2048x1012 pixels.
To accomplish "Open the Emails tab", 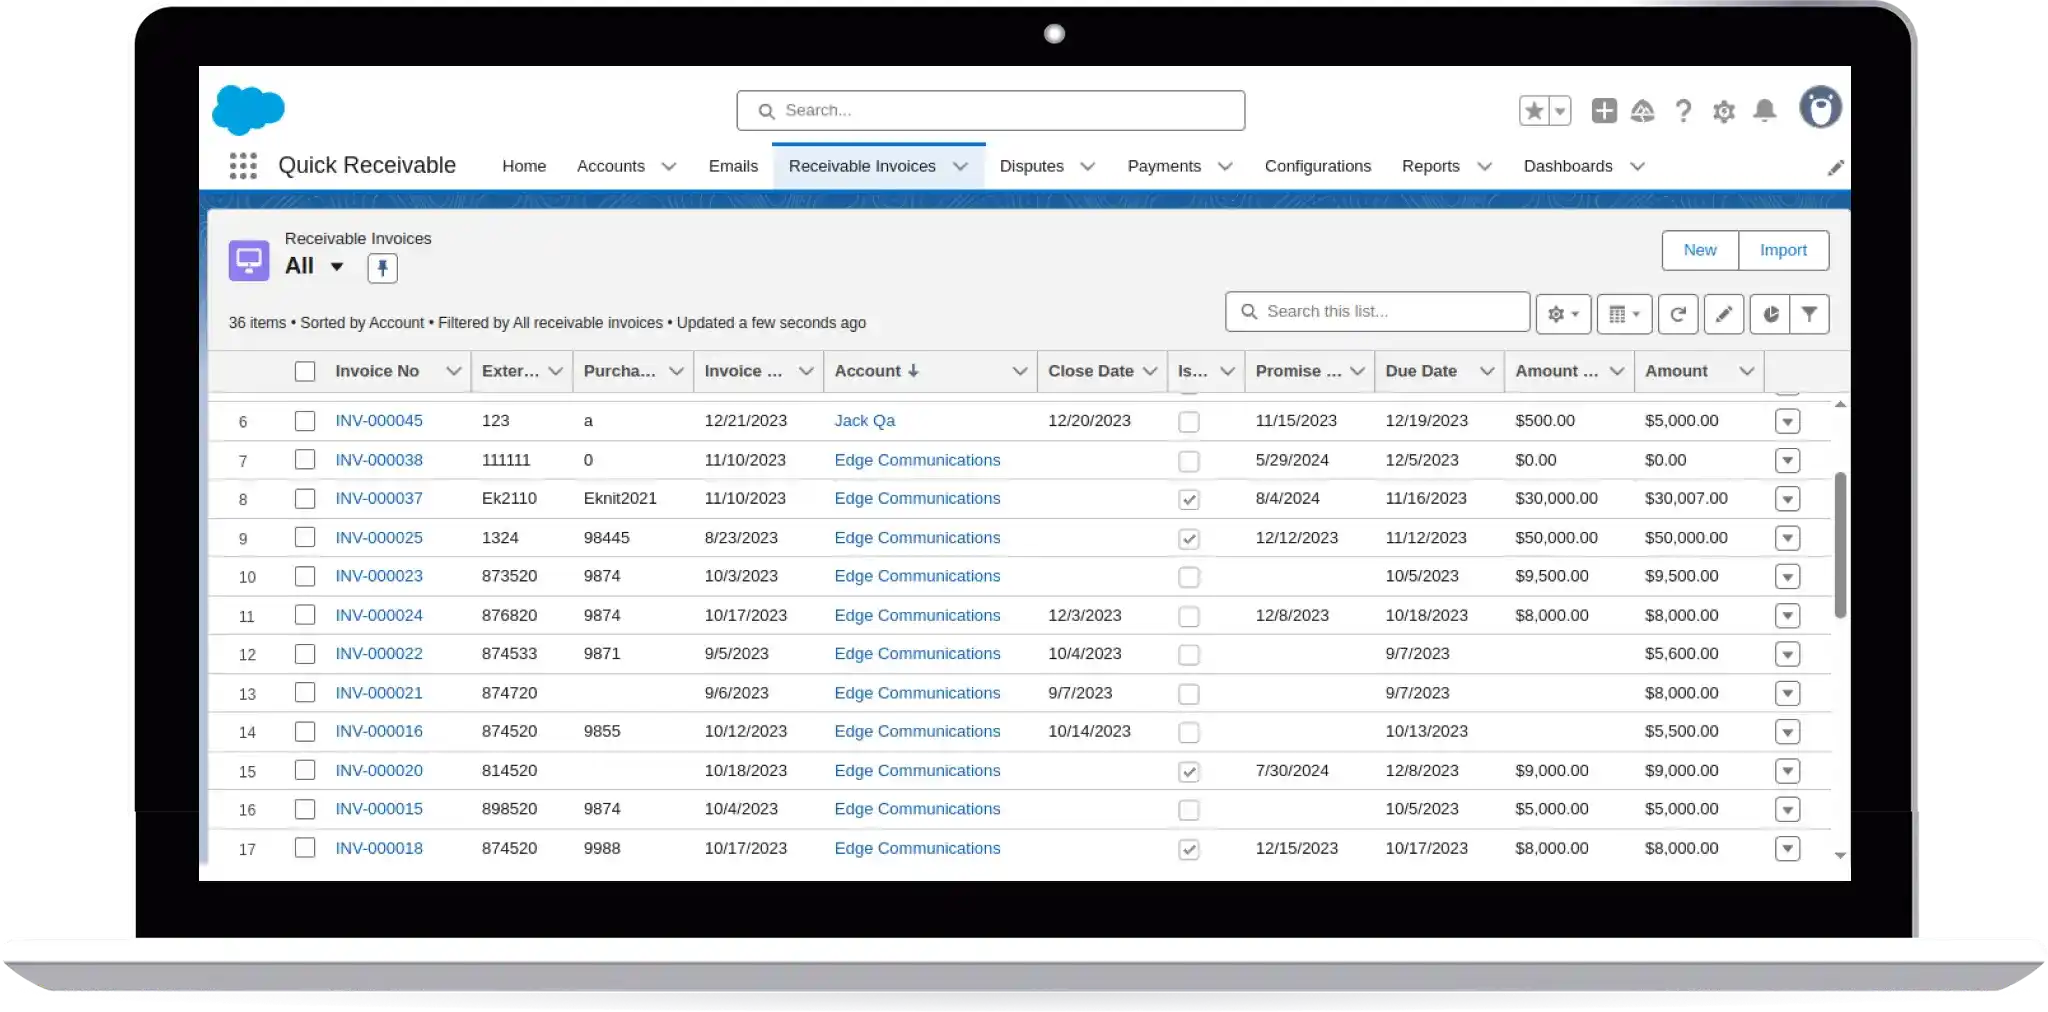I will 733,167.
